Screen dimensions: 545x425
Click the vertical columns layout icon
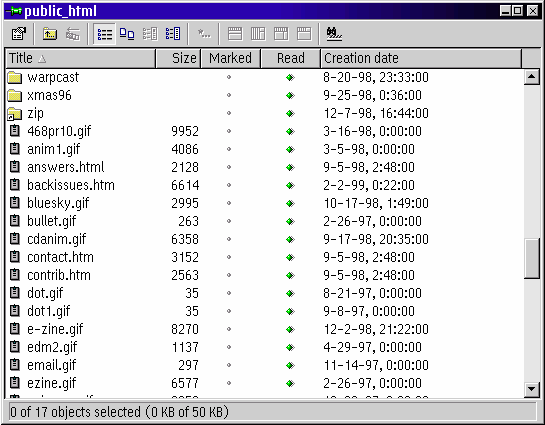tap(258, 34)
